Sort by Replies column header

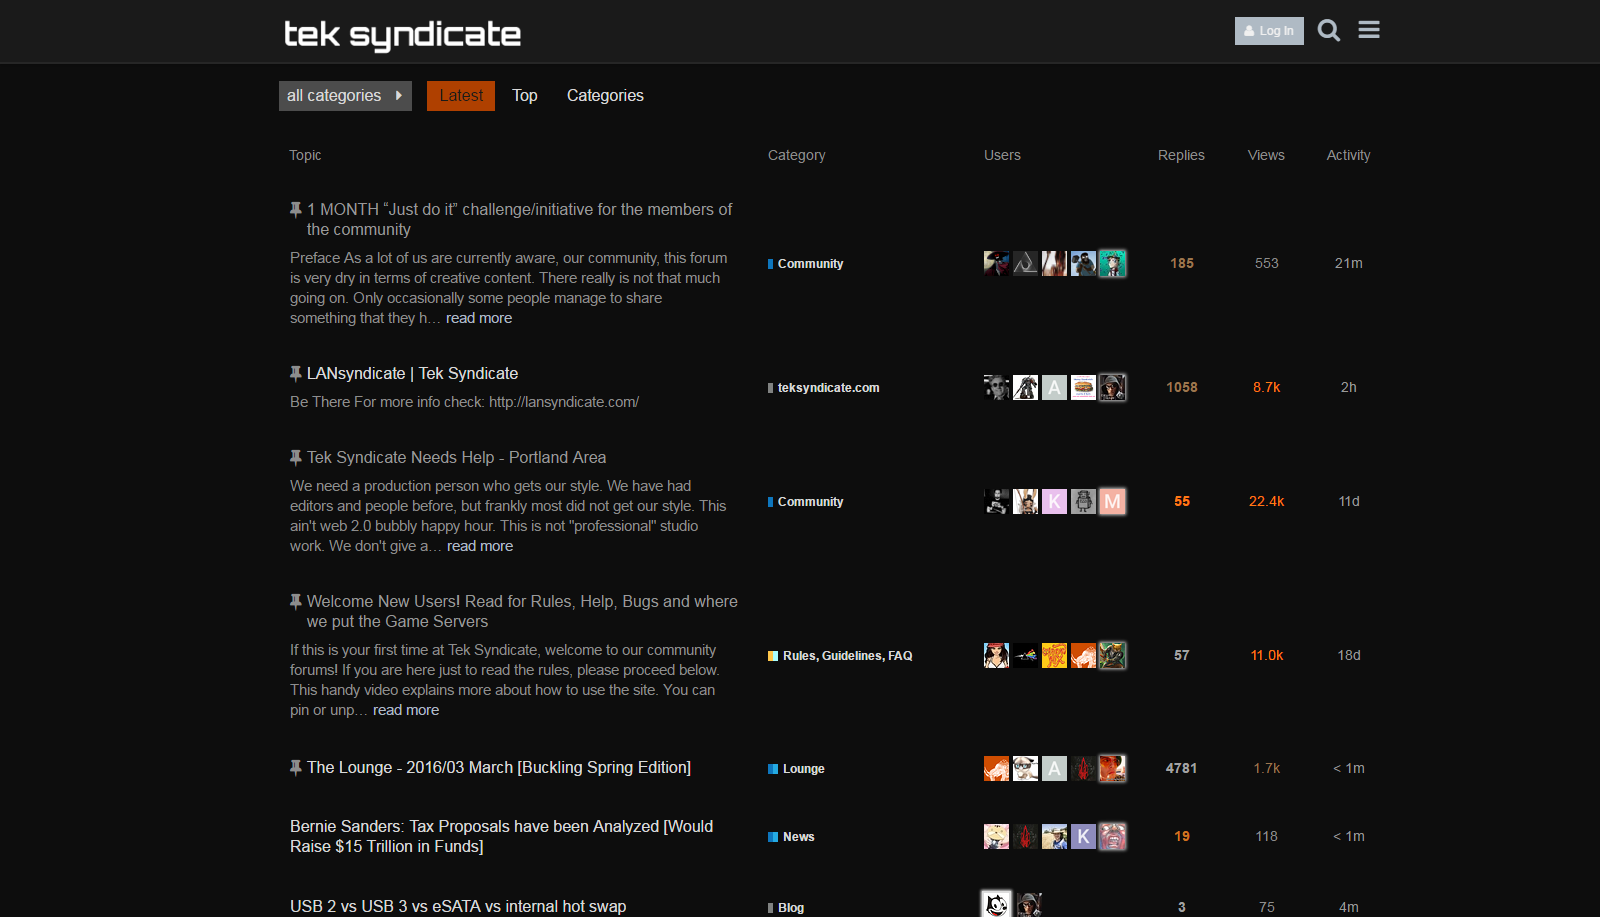(1181, 155)
